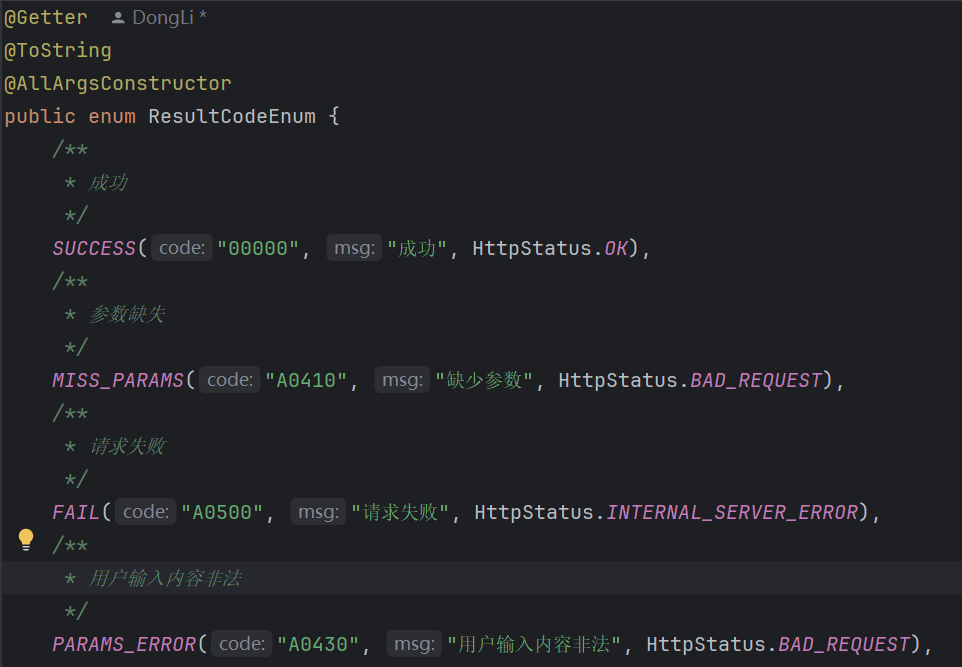Click the @AllArgsConstructor annotation
Viewport: 962px width, 667px height.
click(118, 83)
